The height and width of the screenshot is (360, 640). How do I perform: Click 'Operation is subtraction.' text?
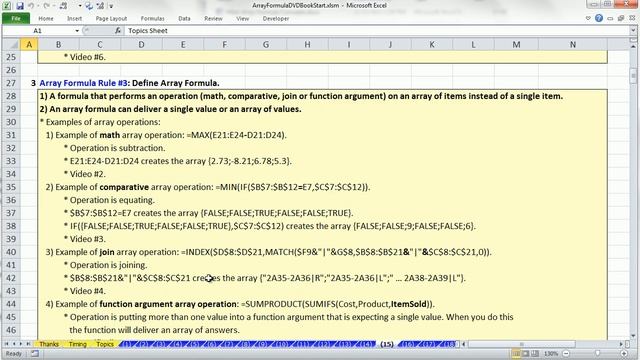(115, 148)
